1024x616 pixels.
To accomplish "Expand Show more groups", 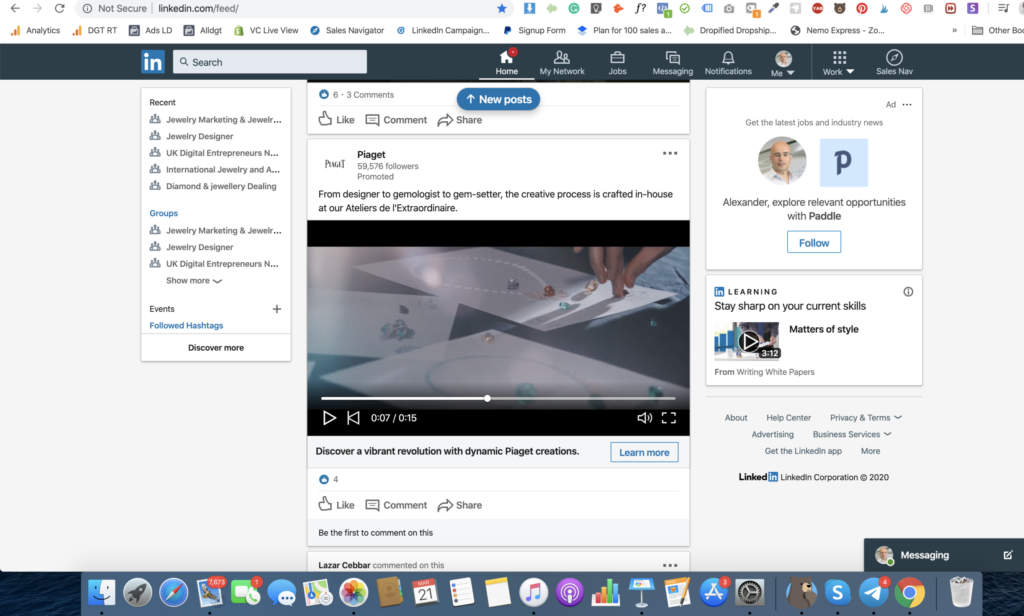I will 194,280.
